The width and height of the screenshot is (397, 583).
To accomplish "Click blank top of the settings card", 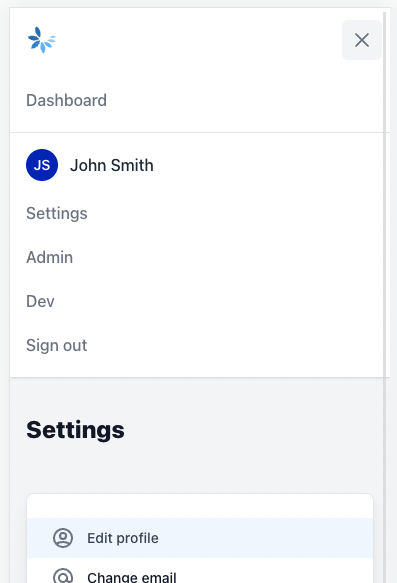I will coord(200,506).
